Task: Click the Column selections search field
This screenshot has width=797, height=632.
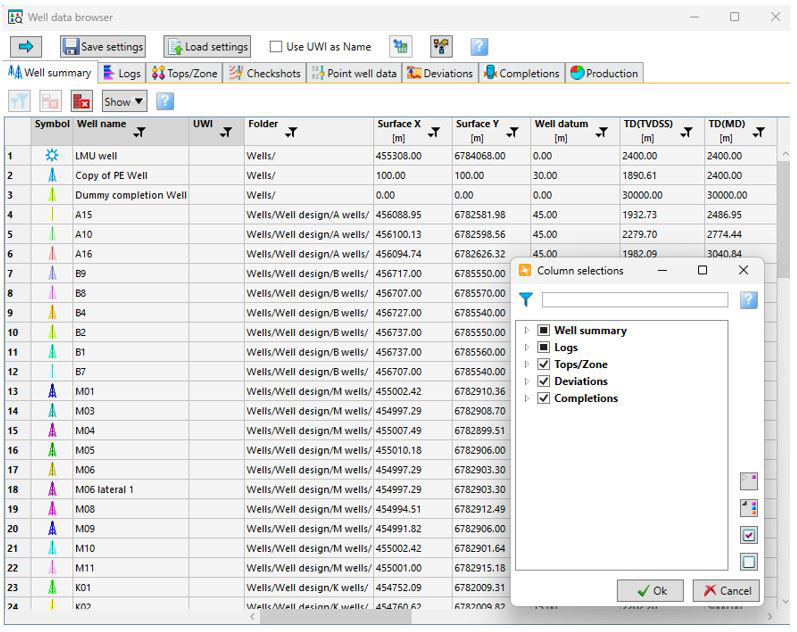Action: click(634, 299)
